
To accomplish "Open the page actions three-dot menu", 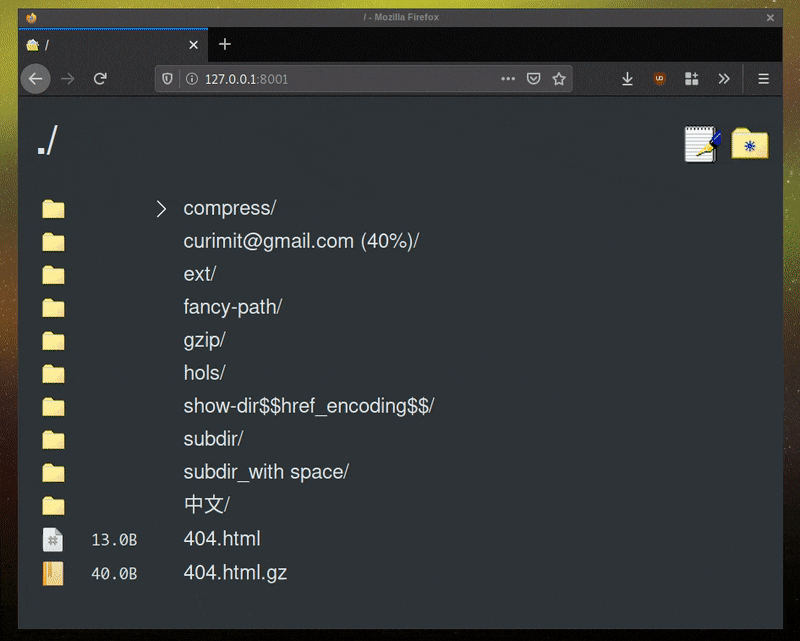I will click(x=508, y=79).
